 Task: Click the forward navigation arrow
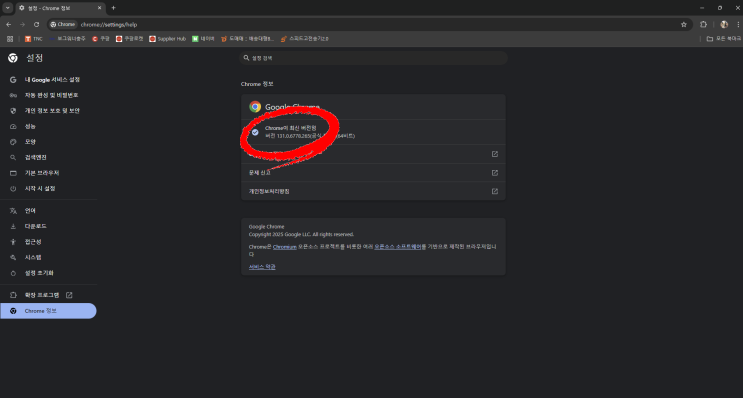(22, 25)
